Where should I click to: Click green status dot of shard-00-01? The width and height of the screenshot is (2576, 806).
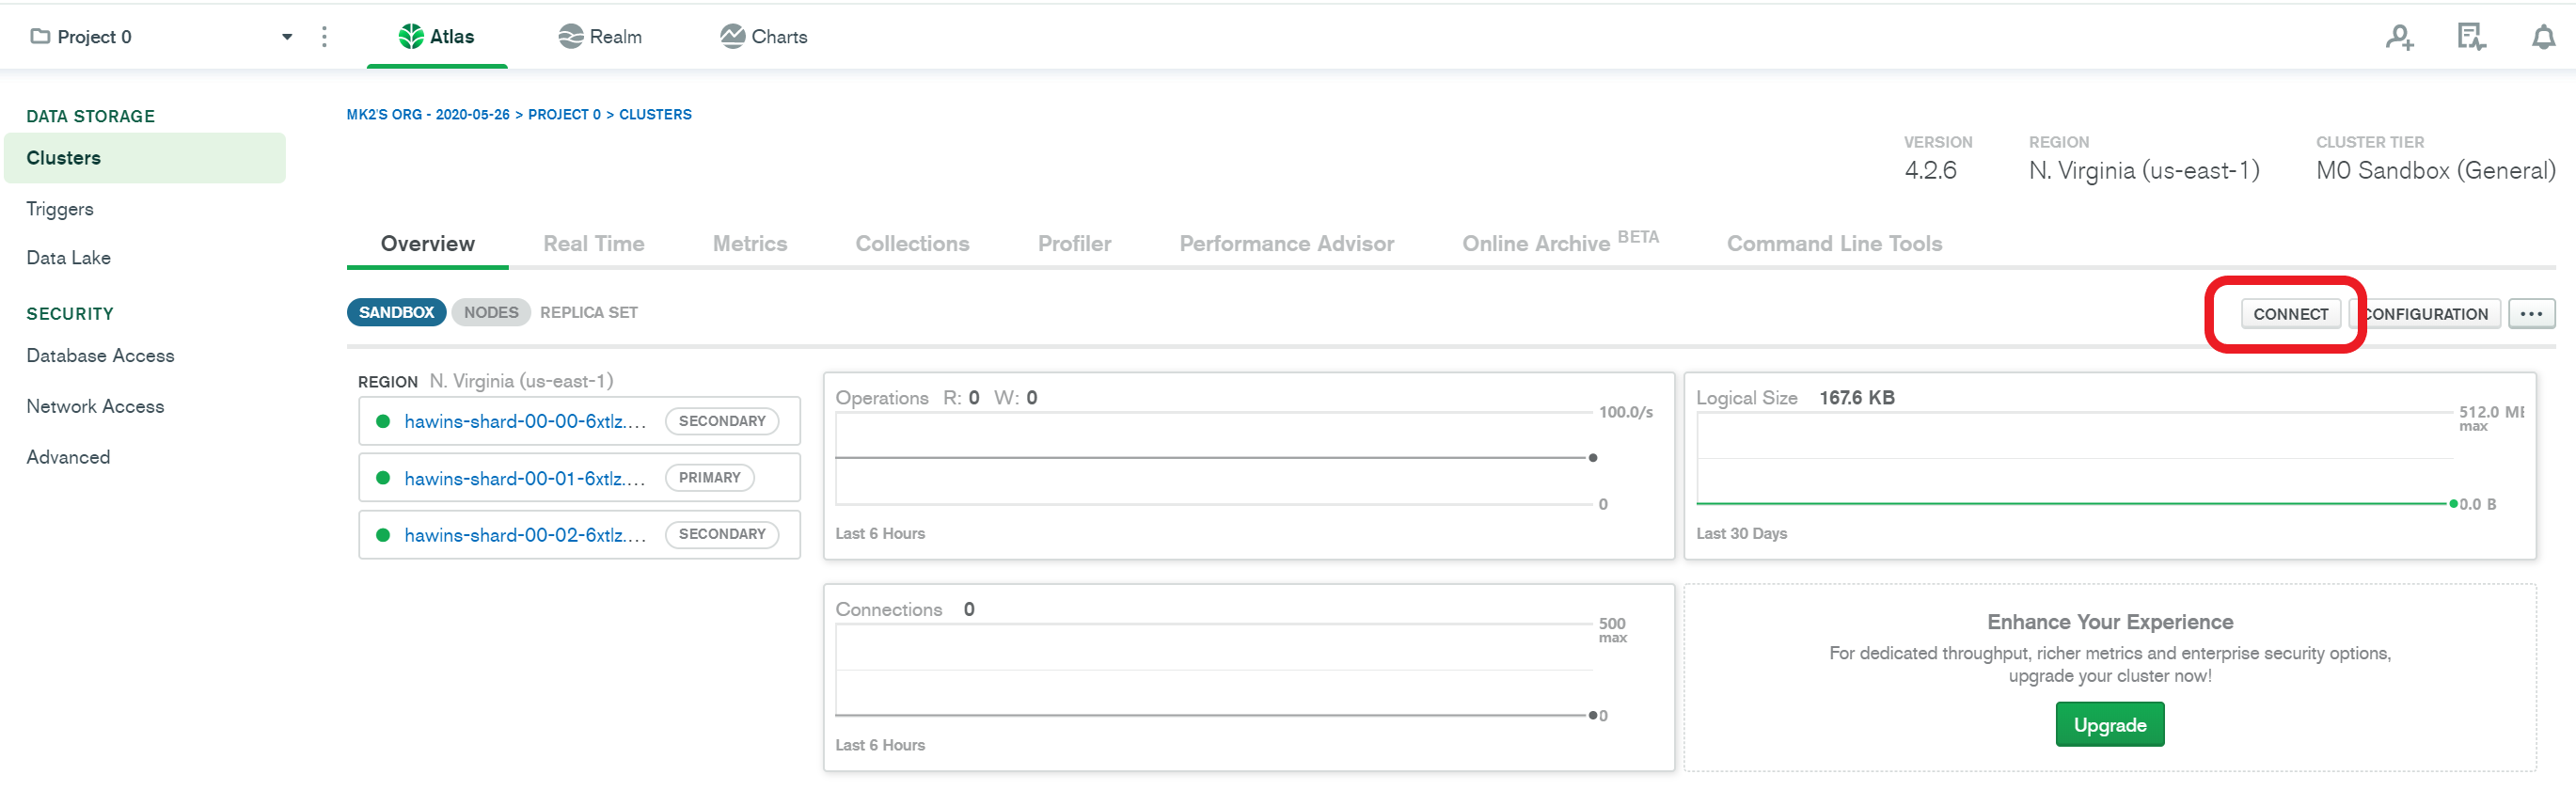[x=382, y=478]
